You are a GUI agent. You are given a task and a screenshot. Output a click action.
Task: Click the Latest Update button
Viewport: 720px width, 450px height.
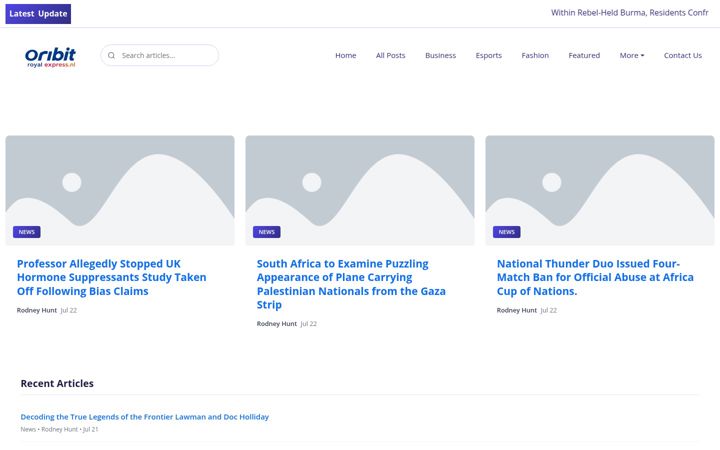[38, 14]
